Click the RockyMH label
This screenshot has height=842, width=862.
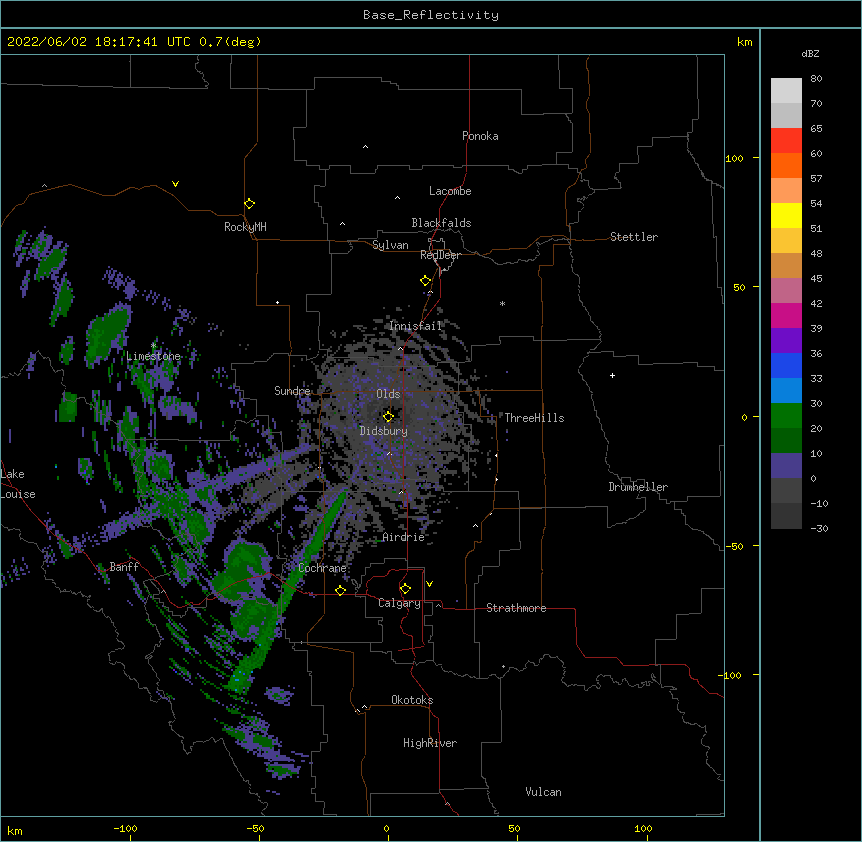[x=245, y=226]
